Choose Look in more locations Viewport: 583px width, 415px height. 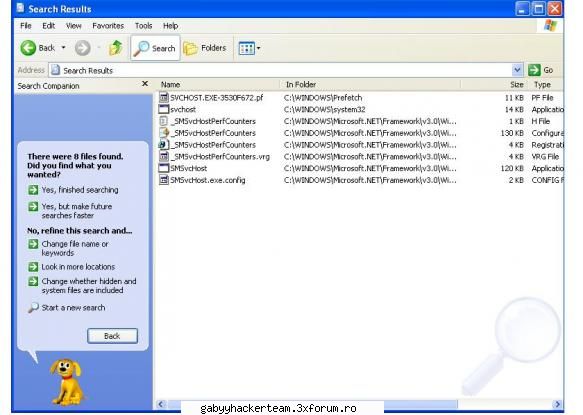(x=78, y=267)
